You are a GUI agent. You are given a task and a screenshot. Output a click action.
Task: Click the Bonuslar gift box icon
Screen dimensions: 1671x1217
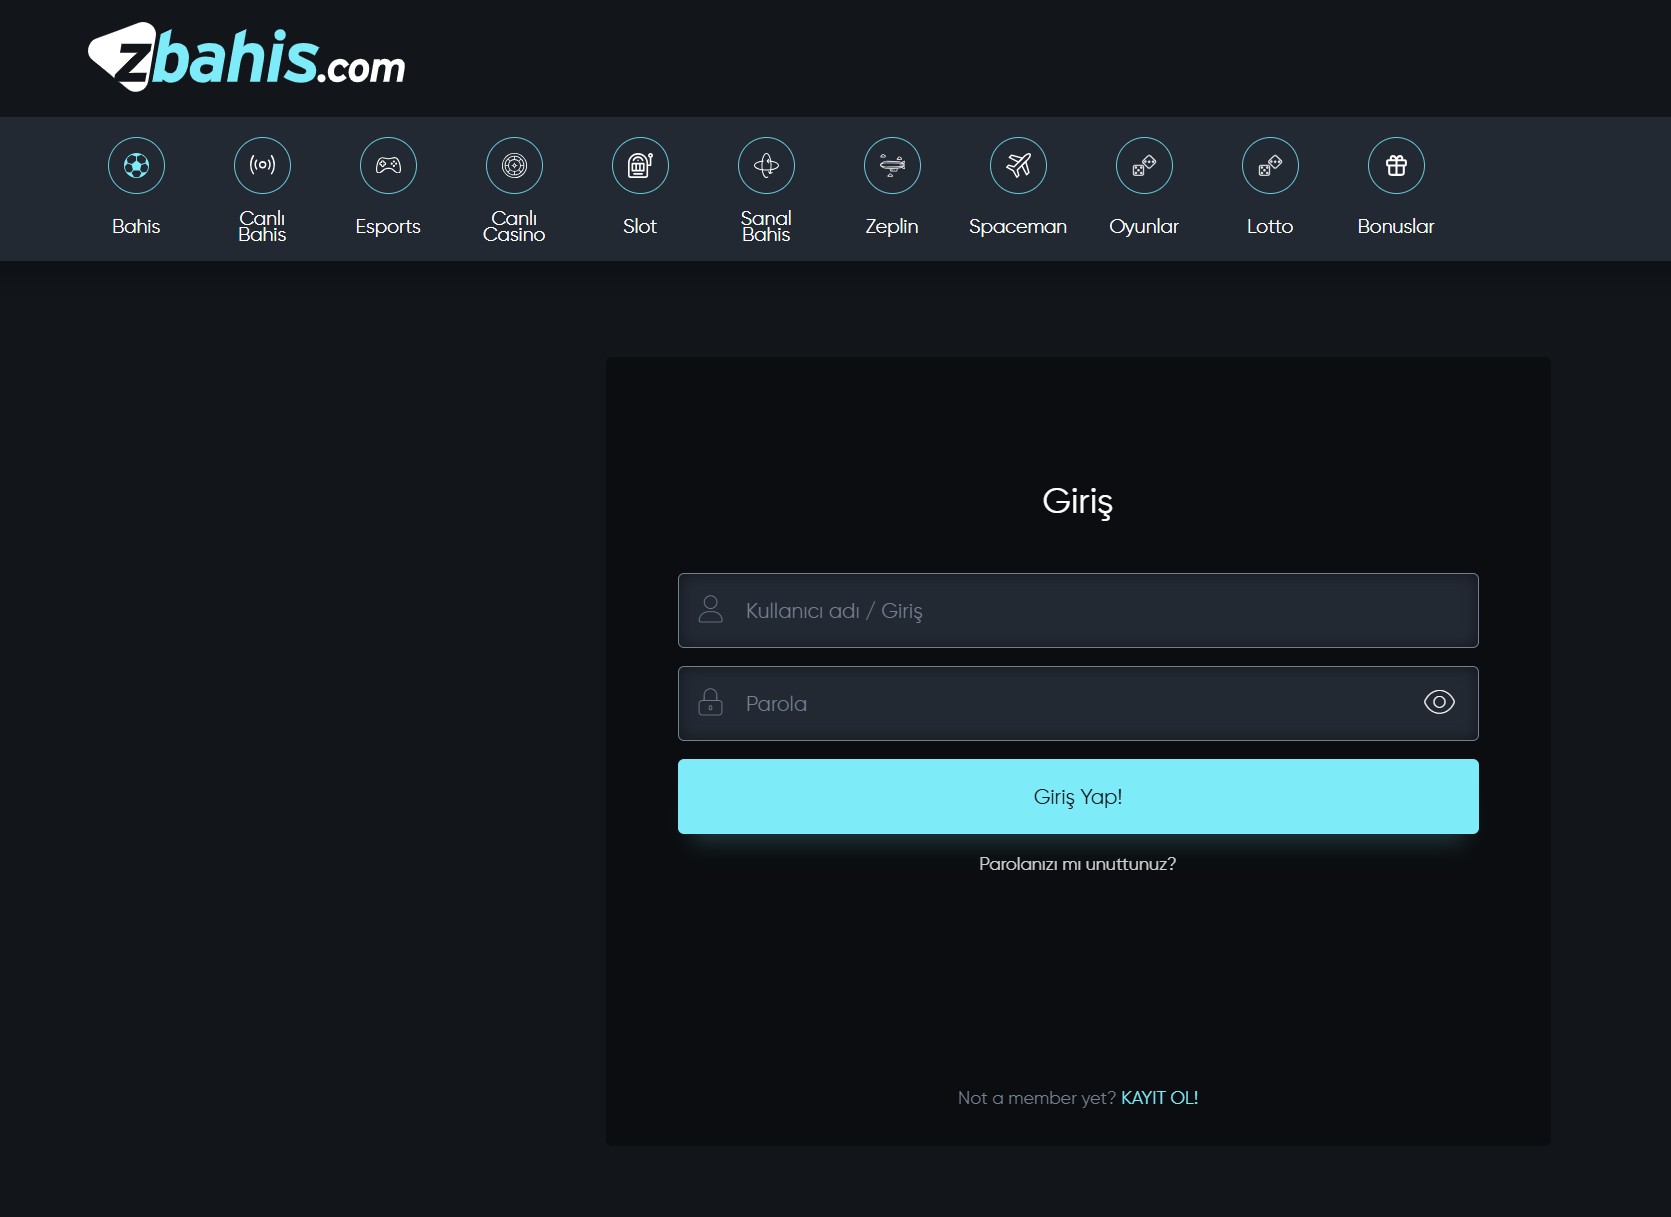1396,165
